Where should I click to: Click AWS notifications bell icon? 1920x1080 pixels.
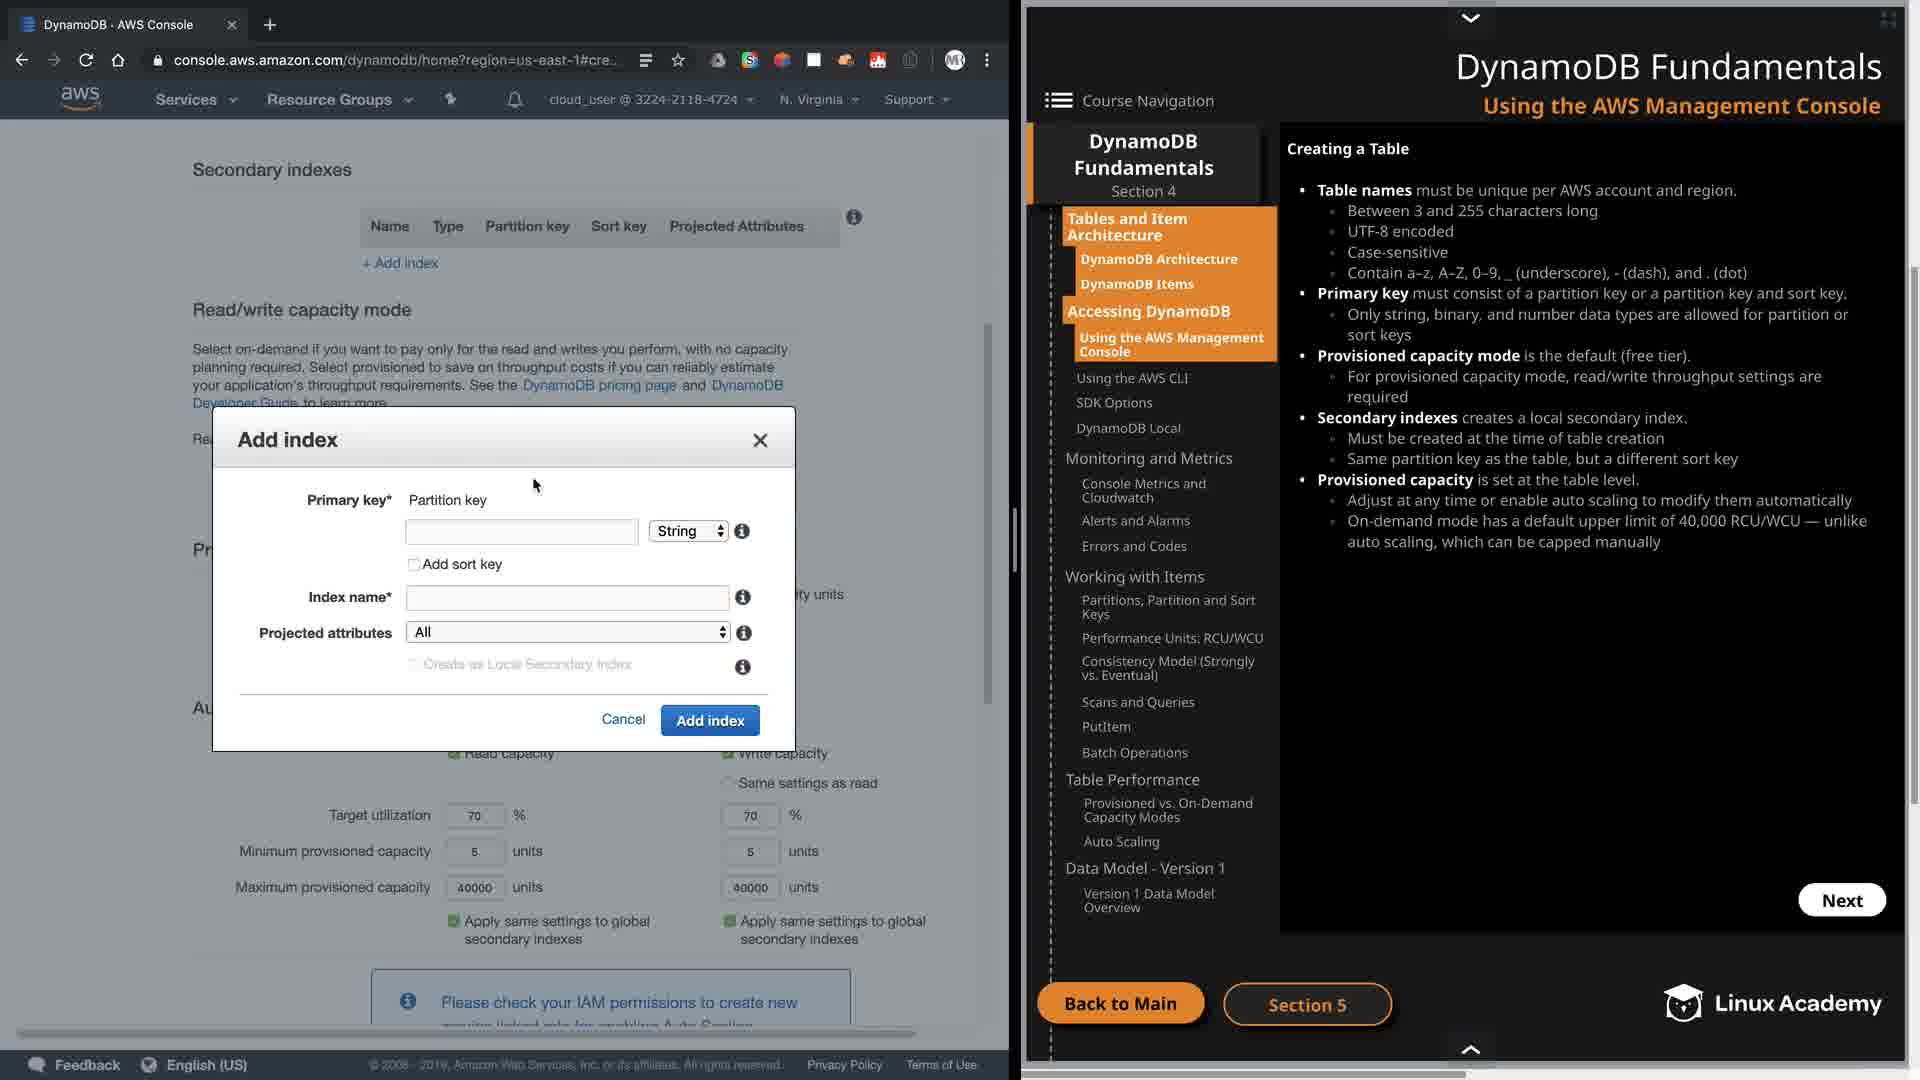click(514, 100)
